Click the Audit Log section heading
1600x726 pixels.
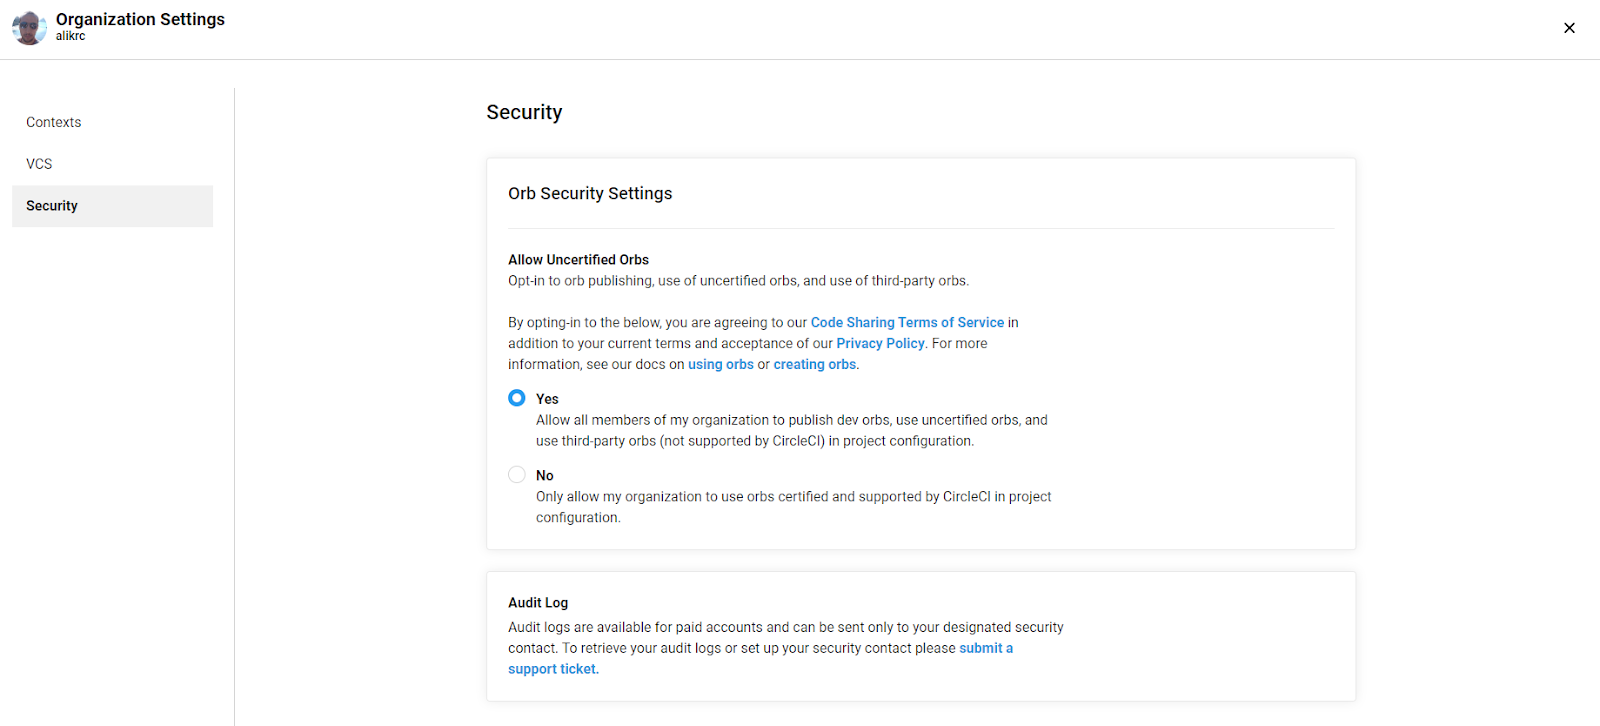[x=538, y=602]
